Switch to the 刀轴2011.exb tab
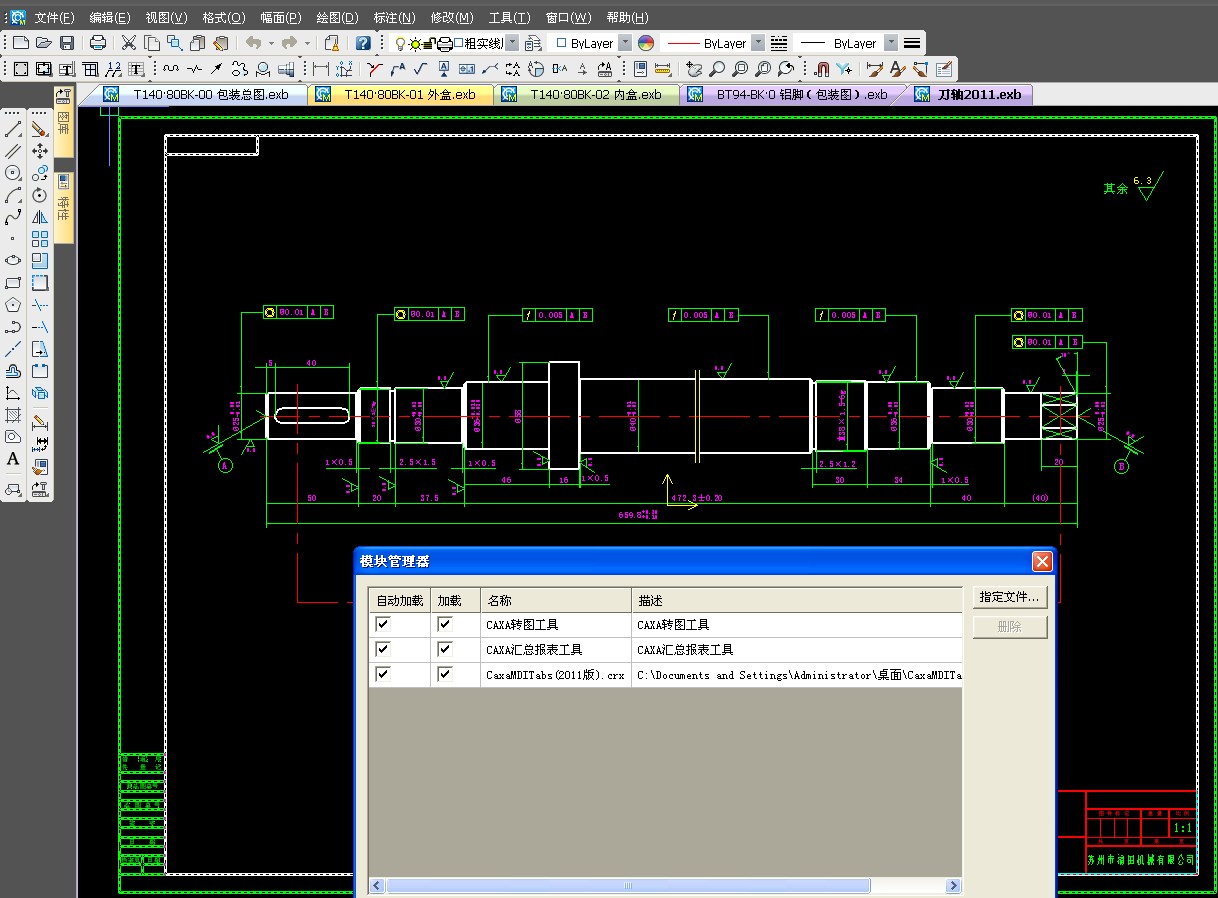 (979, 95)
